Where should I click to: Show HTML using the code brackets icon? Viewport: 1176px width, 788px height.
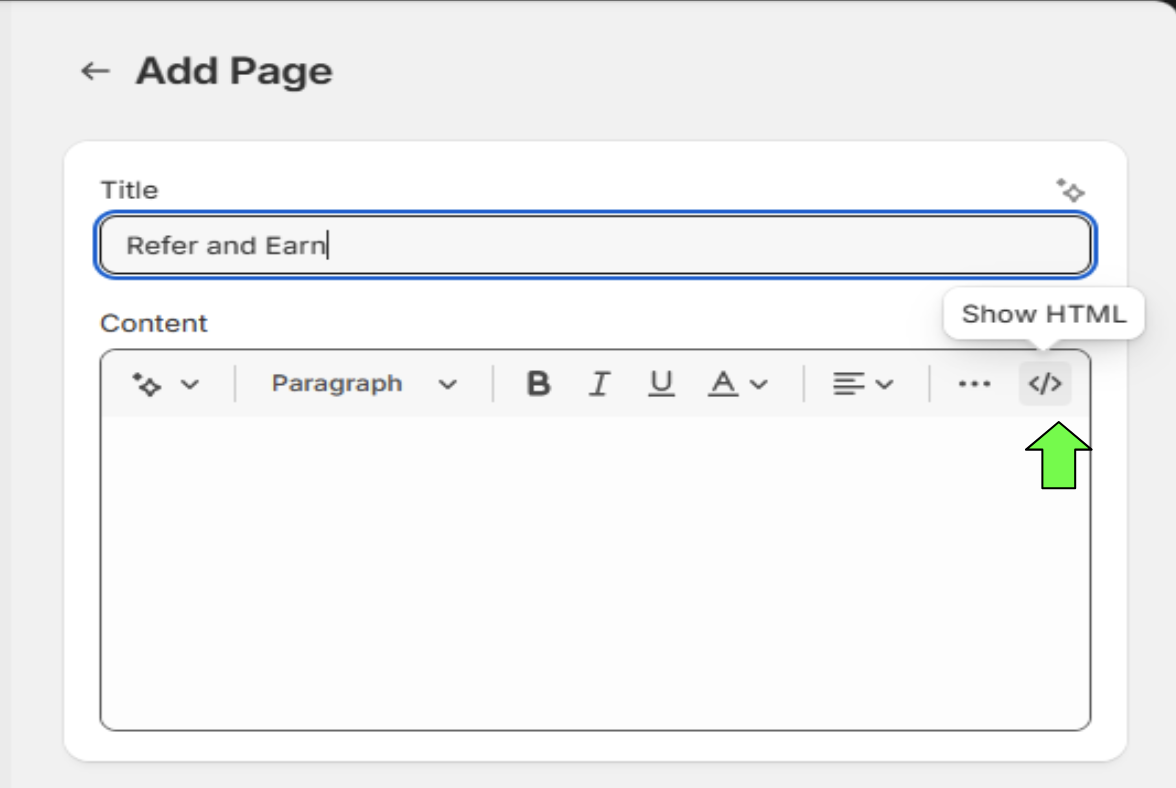(1045, 384)
